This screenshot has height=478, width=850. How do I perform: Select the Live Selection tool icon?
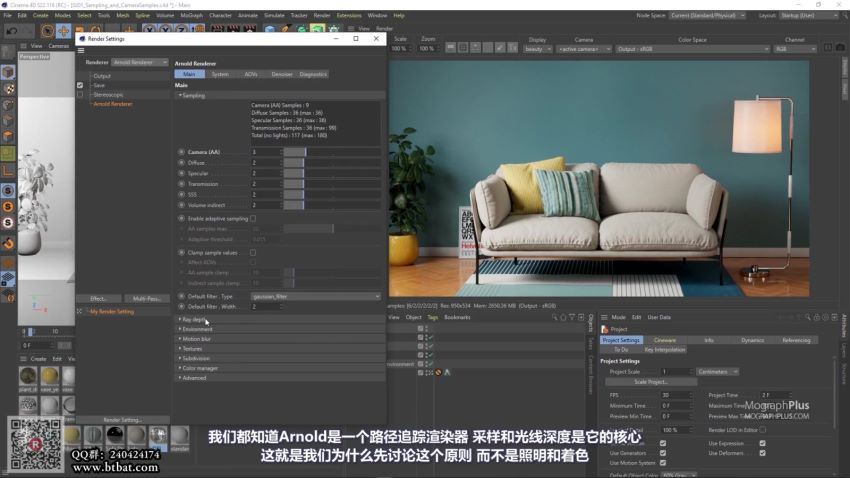tap(48, 31)
